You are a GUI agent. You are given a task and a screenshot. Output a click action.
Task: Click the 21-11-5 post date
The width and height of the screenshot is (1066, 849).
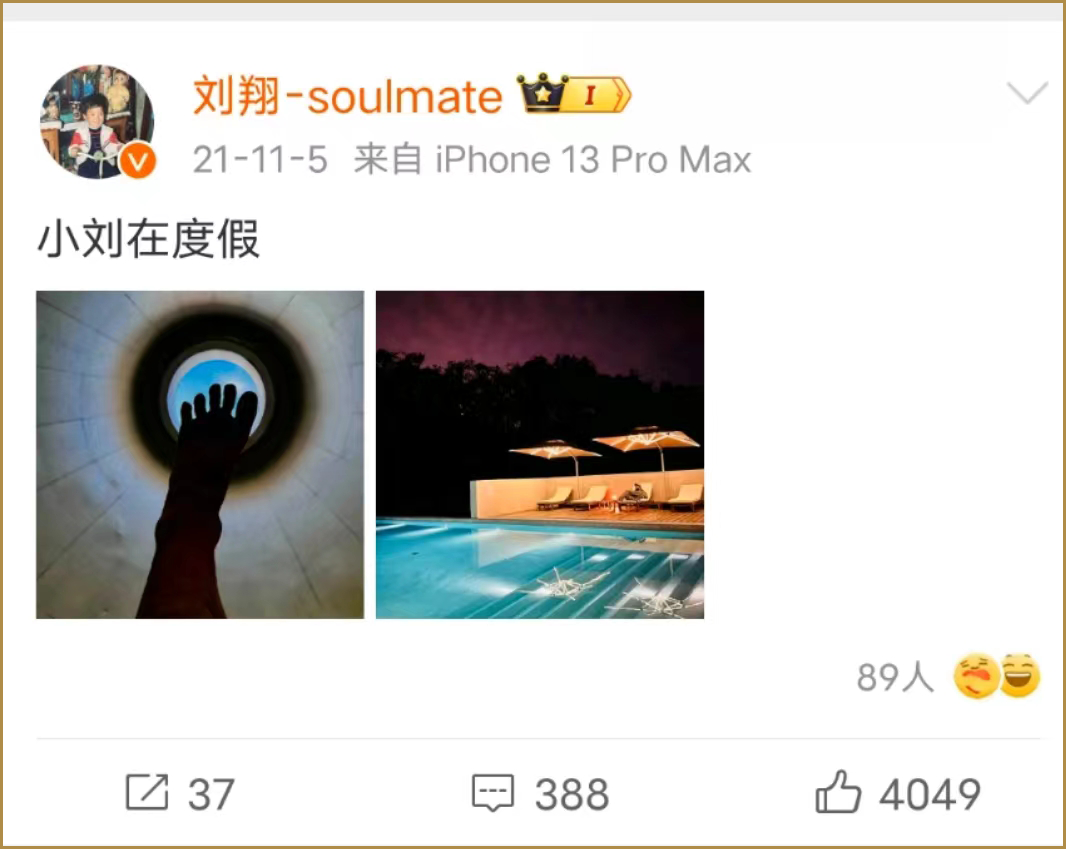pos(260,160)
